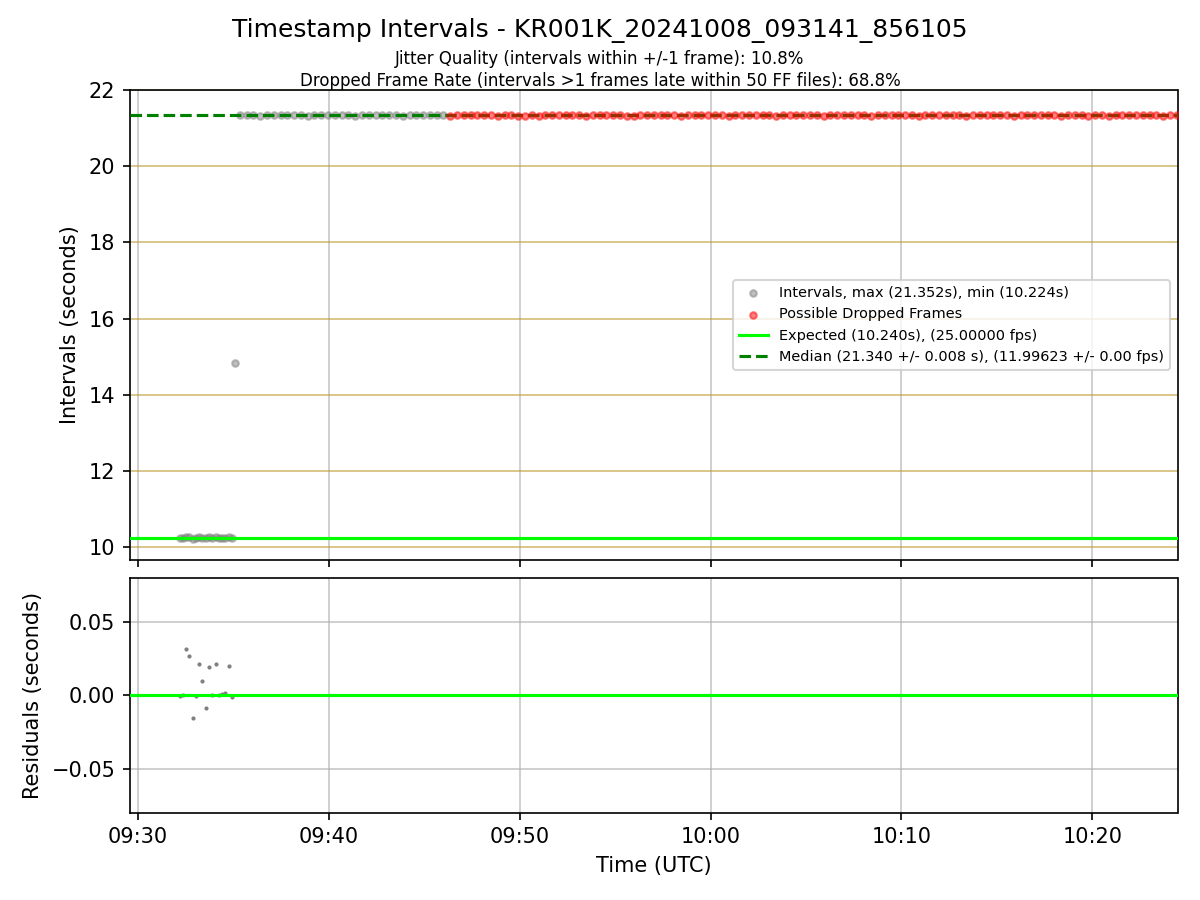Click the 'Intervals (seconds)' y-axis label
This screenshot has width=1200, height=900.
[x=69, y=325]
